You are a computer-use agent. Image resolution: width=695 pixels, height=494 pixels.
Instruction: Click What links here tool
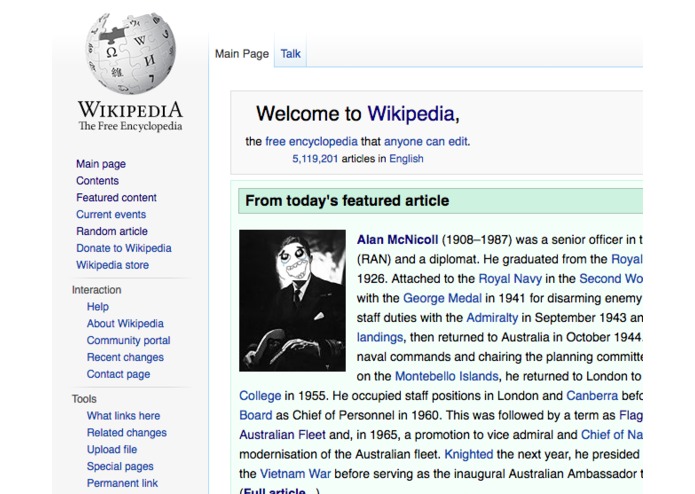(123, 416)
